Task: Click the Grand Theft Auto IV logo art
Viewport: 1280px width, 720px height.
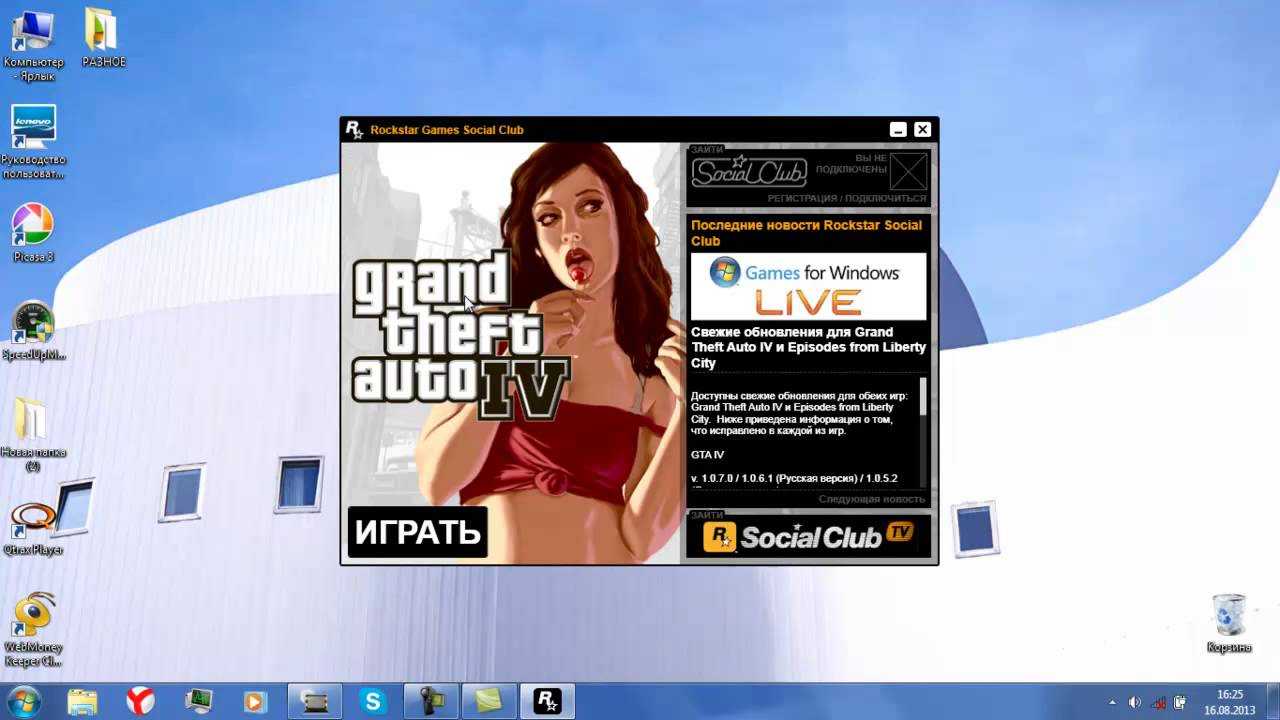Action: pos(460,335)
